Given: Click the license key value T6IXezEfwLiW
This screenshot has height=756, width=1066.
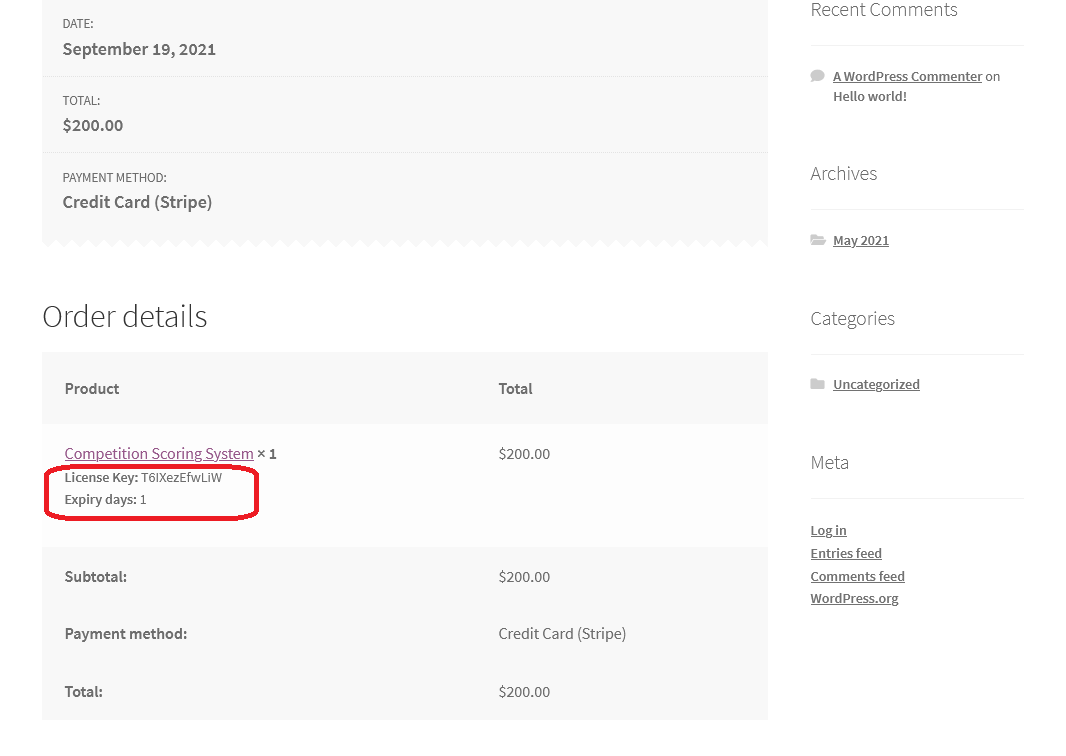Looking at the screenshot, I should [181, 477].
